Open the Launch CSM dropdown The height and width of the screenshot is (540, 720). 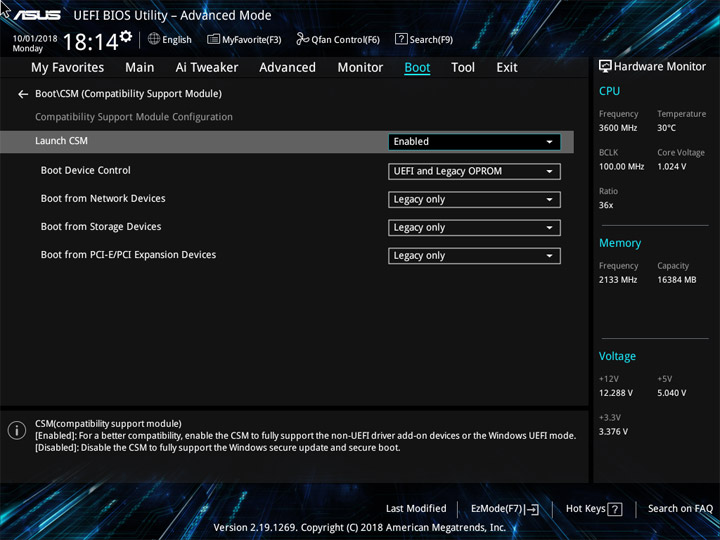pos(474,142)
